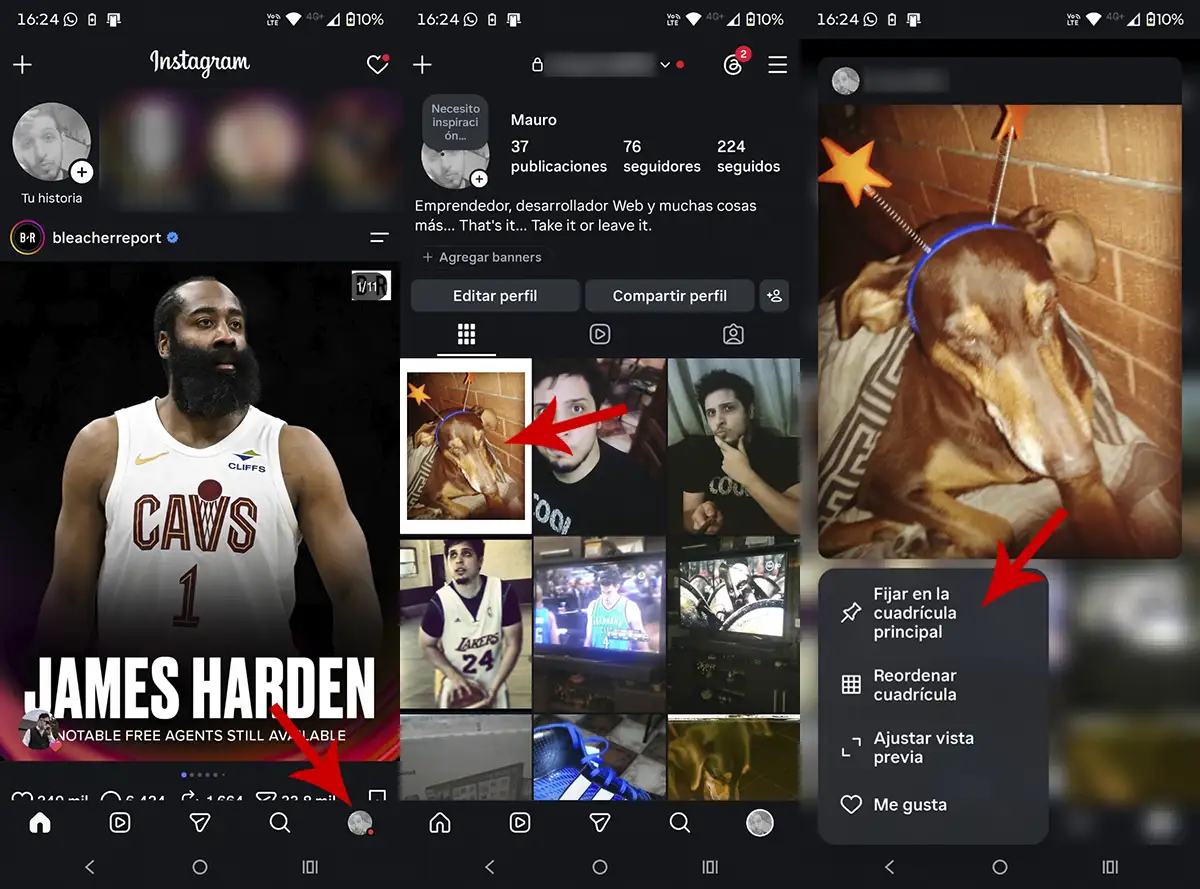The width and height of the screenshot is (1200, 889).
Task: Open the Lakers 24 jersey thumbnail
Action: click(465, 624)
